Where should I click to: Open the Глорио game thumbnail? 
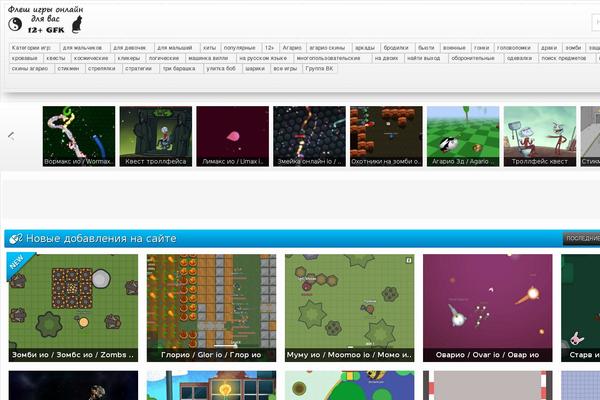point(212,307)
